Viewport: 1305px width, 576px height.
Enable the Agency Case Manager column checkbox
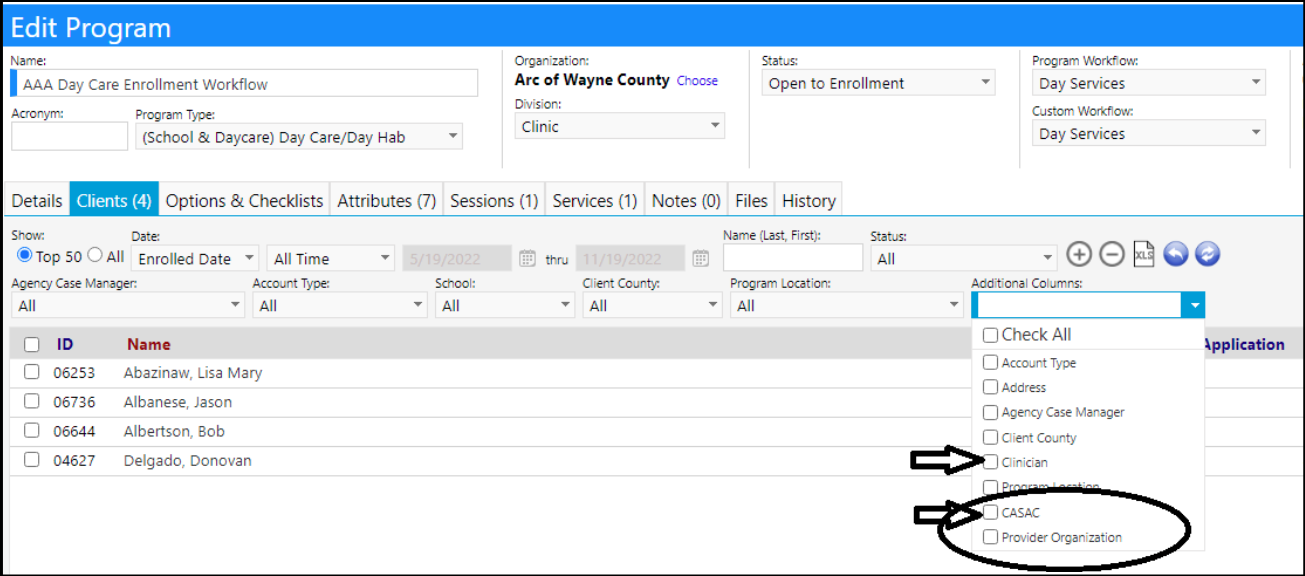click(990, 412)
